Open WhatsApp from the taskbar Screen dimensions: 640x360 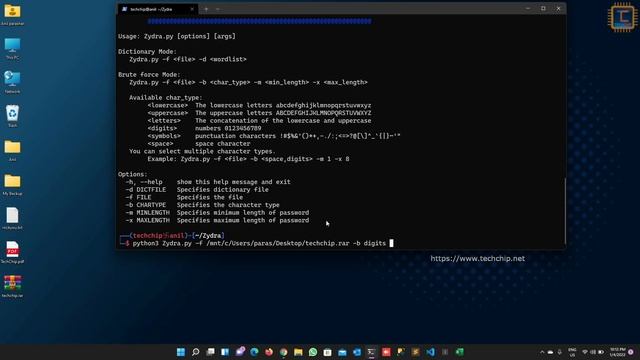point(313,352)
